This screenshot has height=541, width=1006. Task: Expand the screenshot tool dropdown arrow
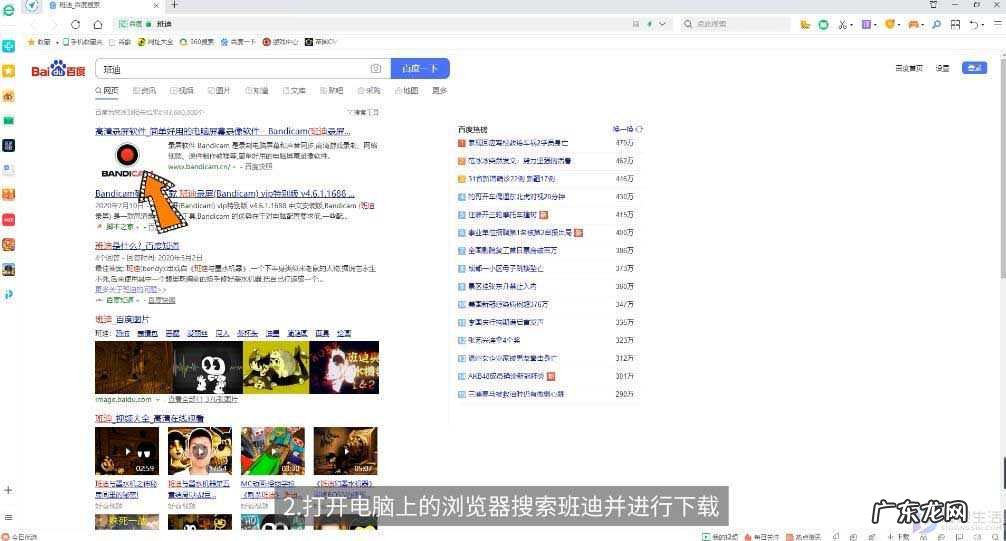[851, 25]
